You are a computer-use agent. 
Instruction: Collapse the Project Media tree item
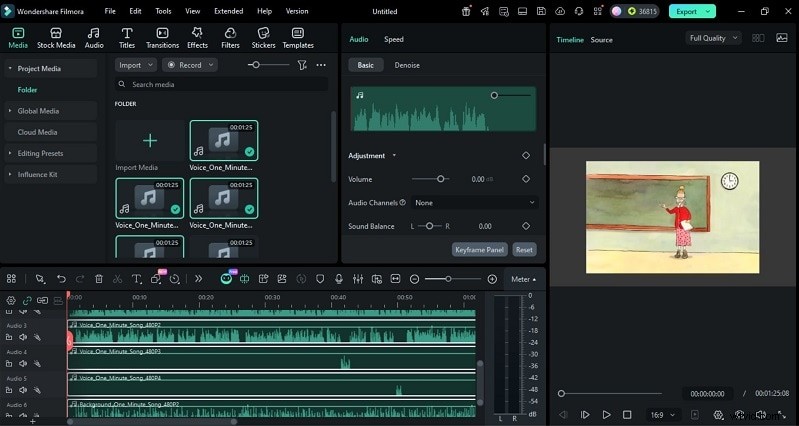pyautogui.click(x=10, y=68)
